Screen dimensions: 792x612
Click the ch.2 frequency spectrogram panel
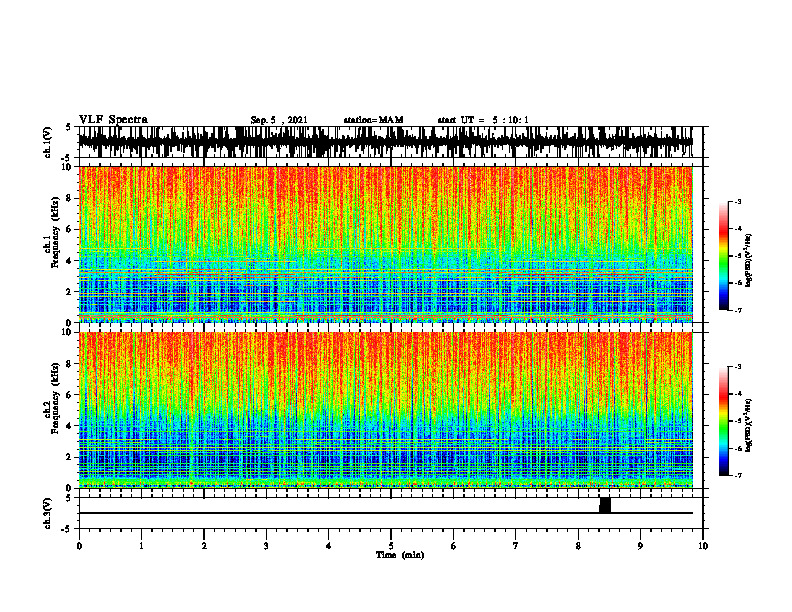[385, 410]
